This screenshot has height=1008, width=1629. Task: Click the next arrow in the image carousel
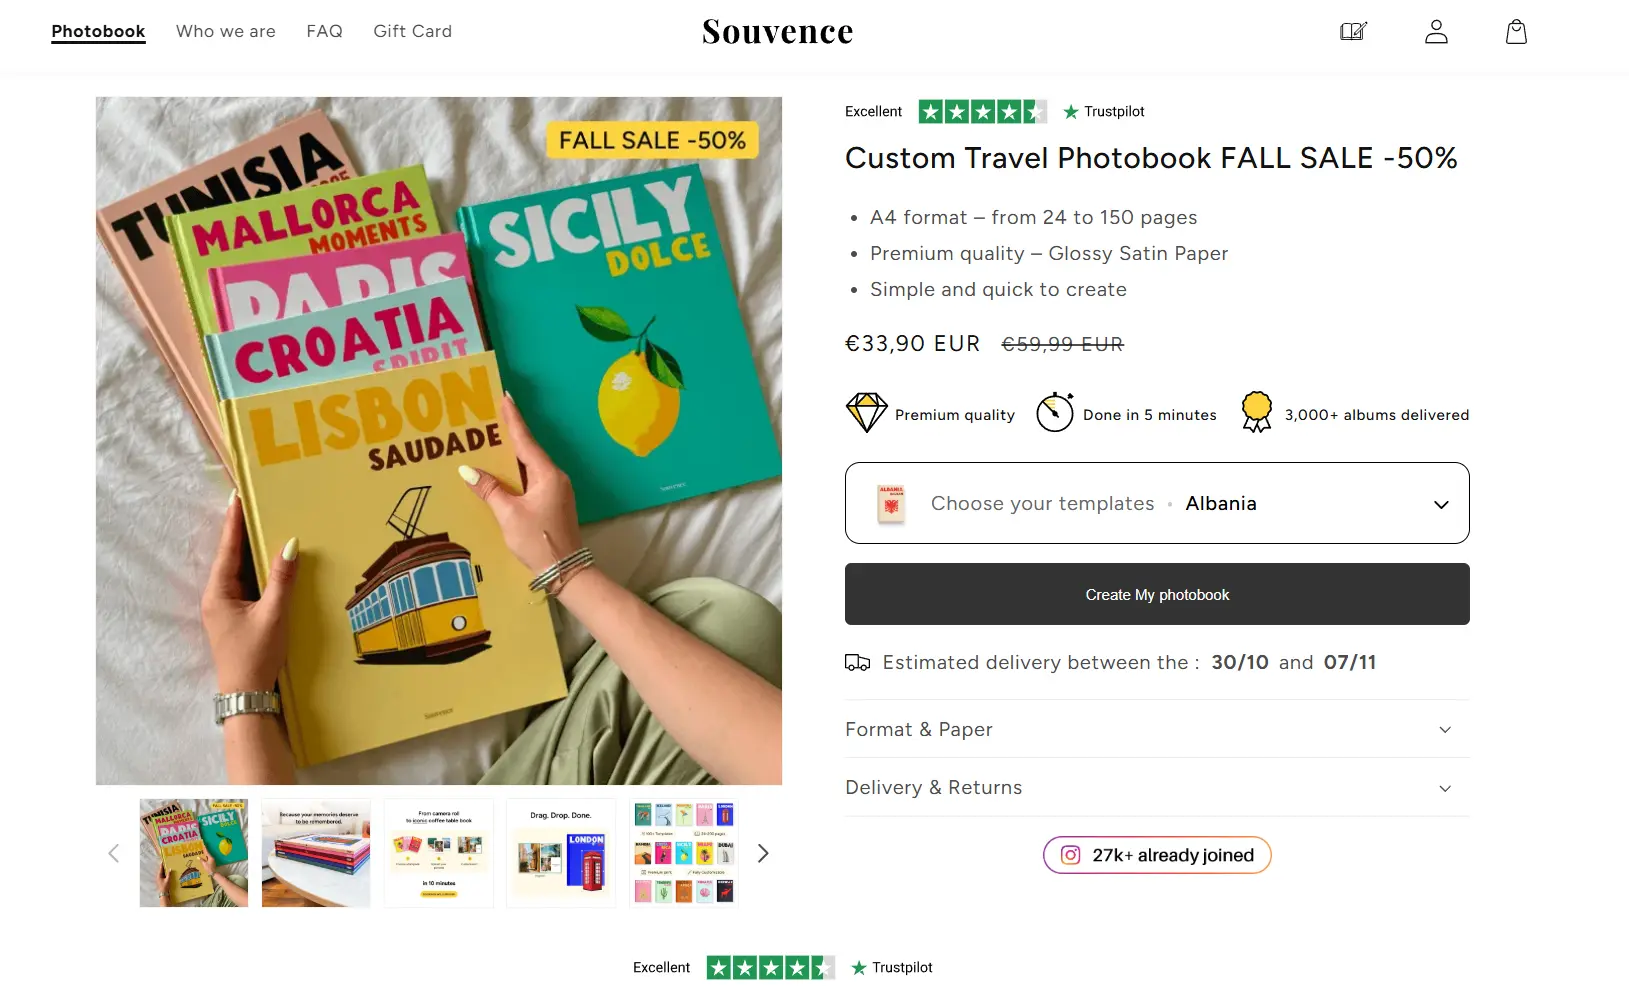(x=762, y=853)
